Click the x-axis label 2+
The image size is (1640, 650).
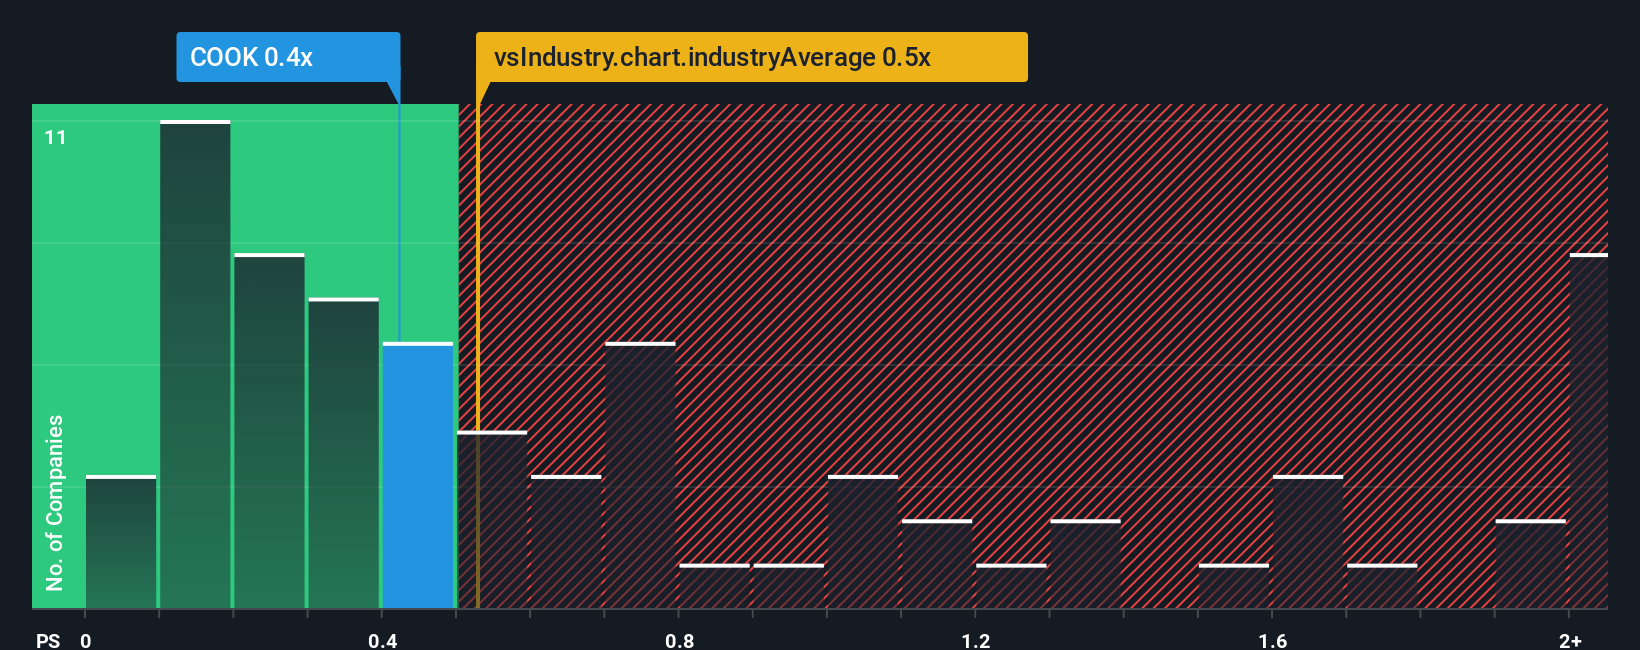(x=1570, y=640)
